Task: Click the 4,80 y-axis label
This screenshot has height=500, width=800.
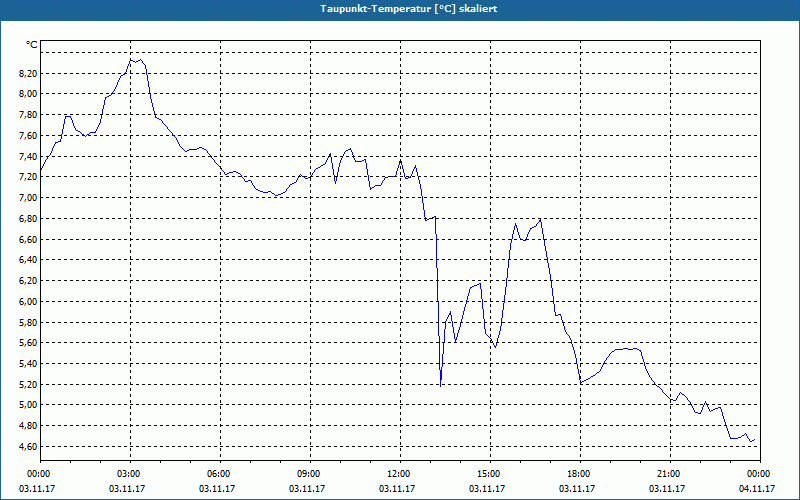Action: pyautogui.click(x=29, y=426)
